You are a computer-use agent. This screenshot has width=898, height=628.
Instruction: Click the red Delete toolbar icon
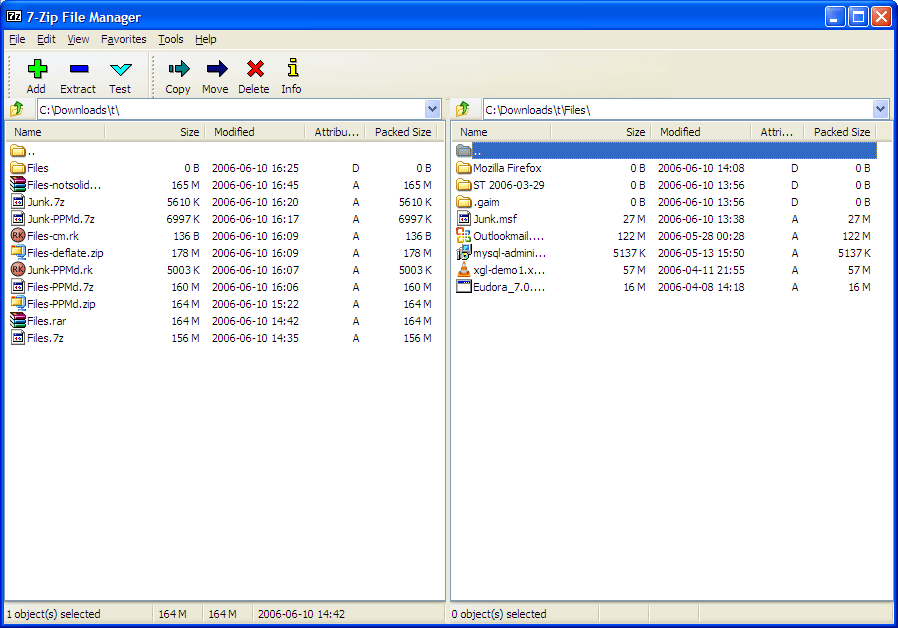tap(255, 69)
